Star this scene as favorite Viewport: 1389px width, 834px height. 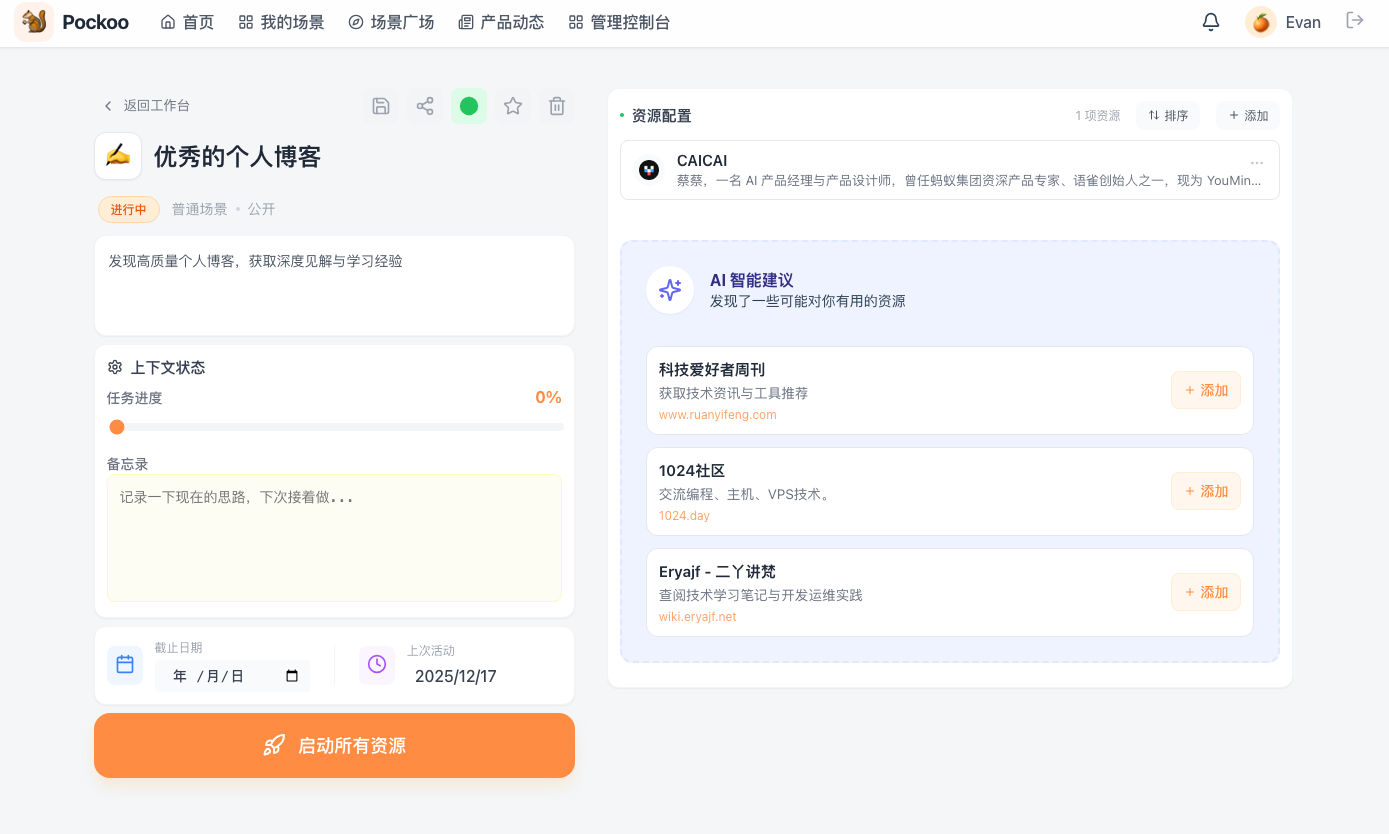(x=512, y=105)
